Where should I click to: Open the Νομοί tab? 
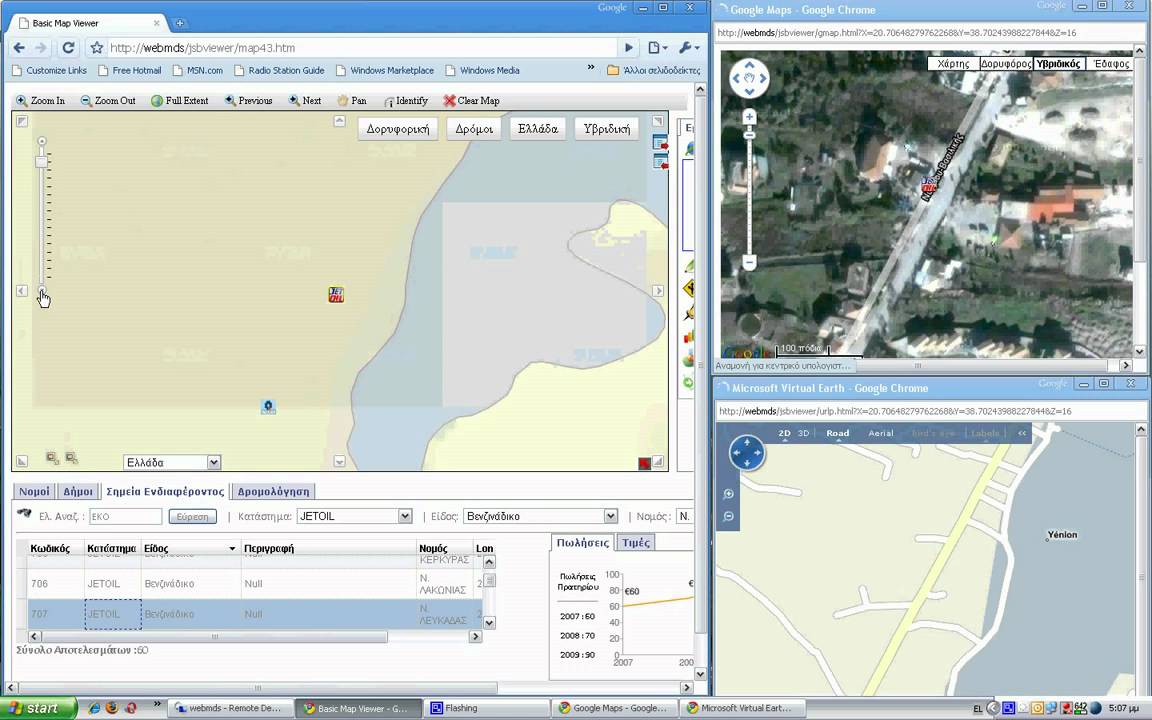(x=35, y=492)
